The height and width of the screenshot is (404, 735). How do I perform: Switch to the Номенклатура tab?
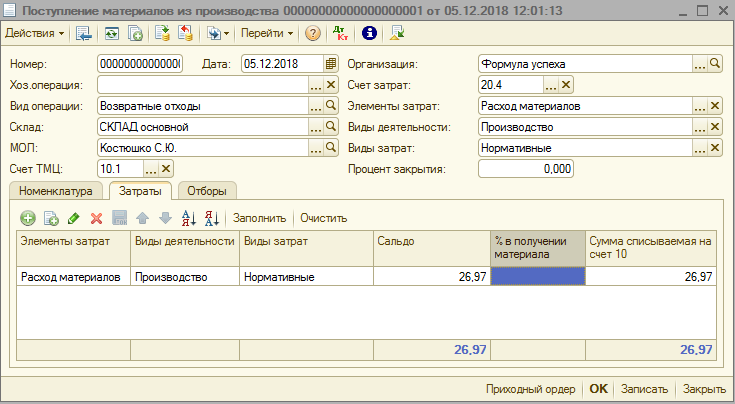(54, 190)
